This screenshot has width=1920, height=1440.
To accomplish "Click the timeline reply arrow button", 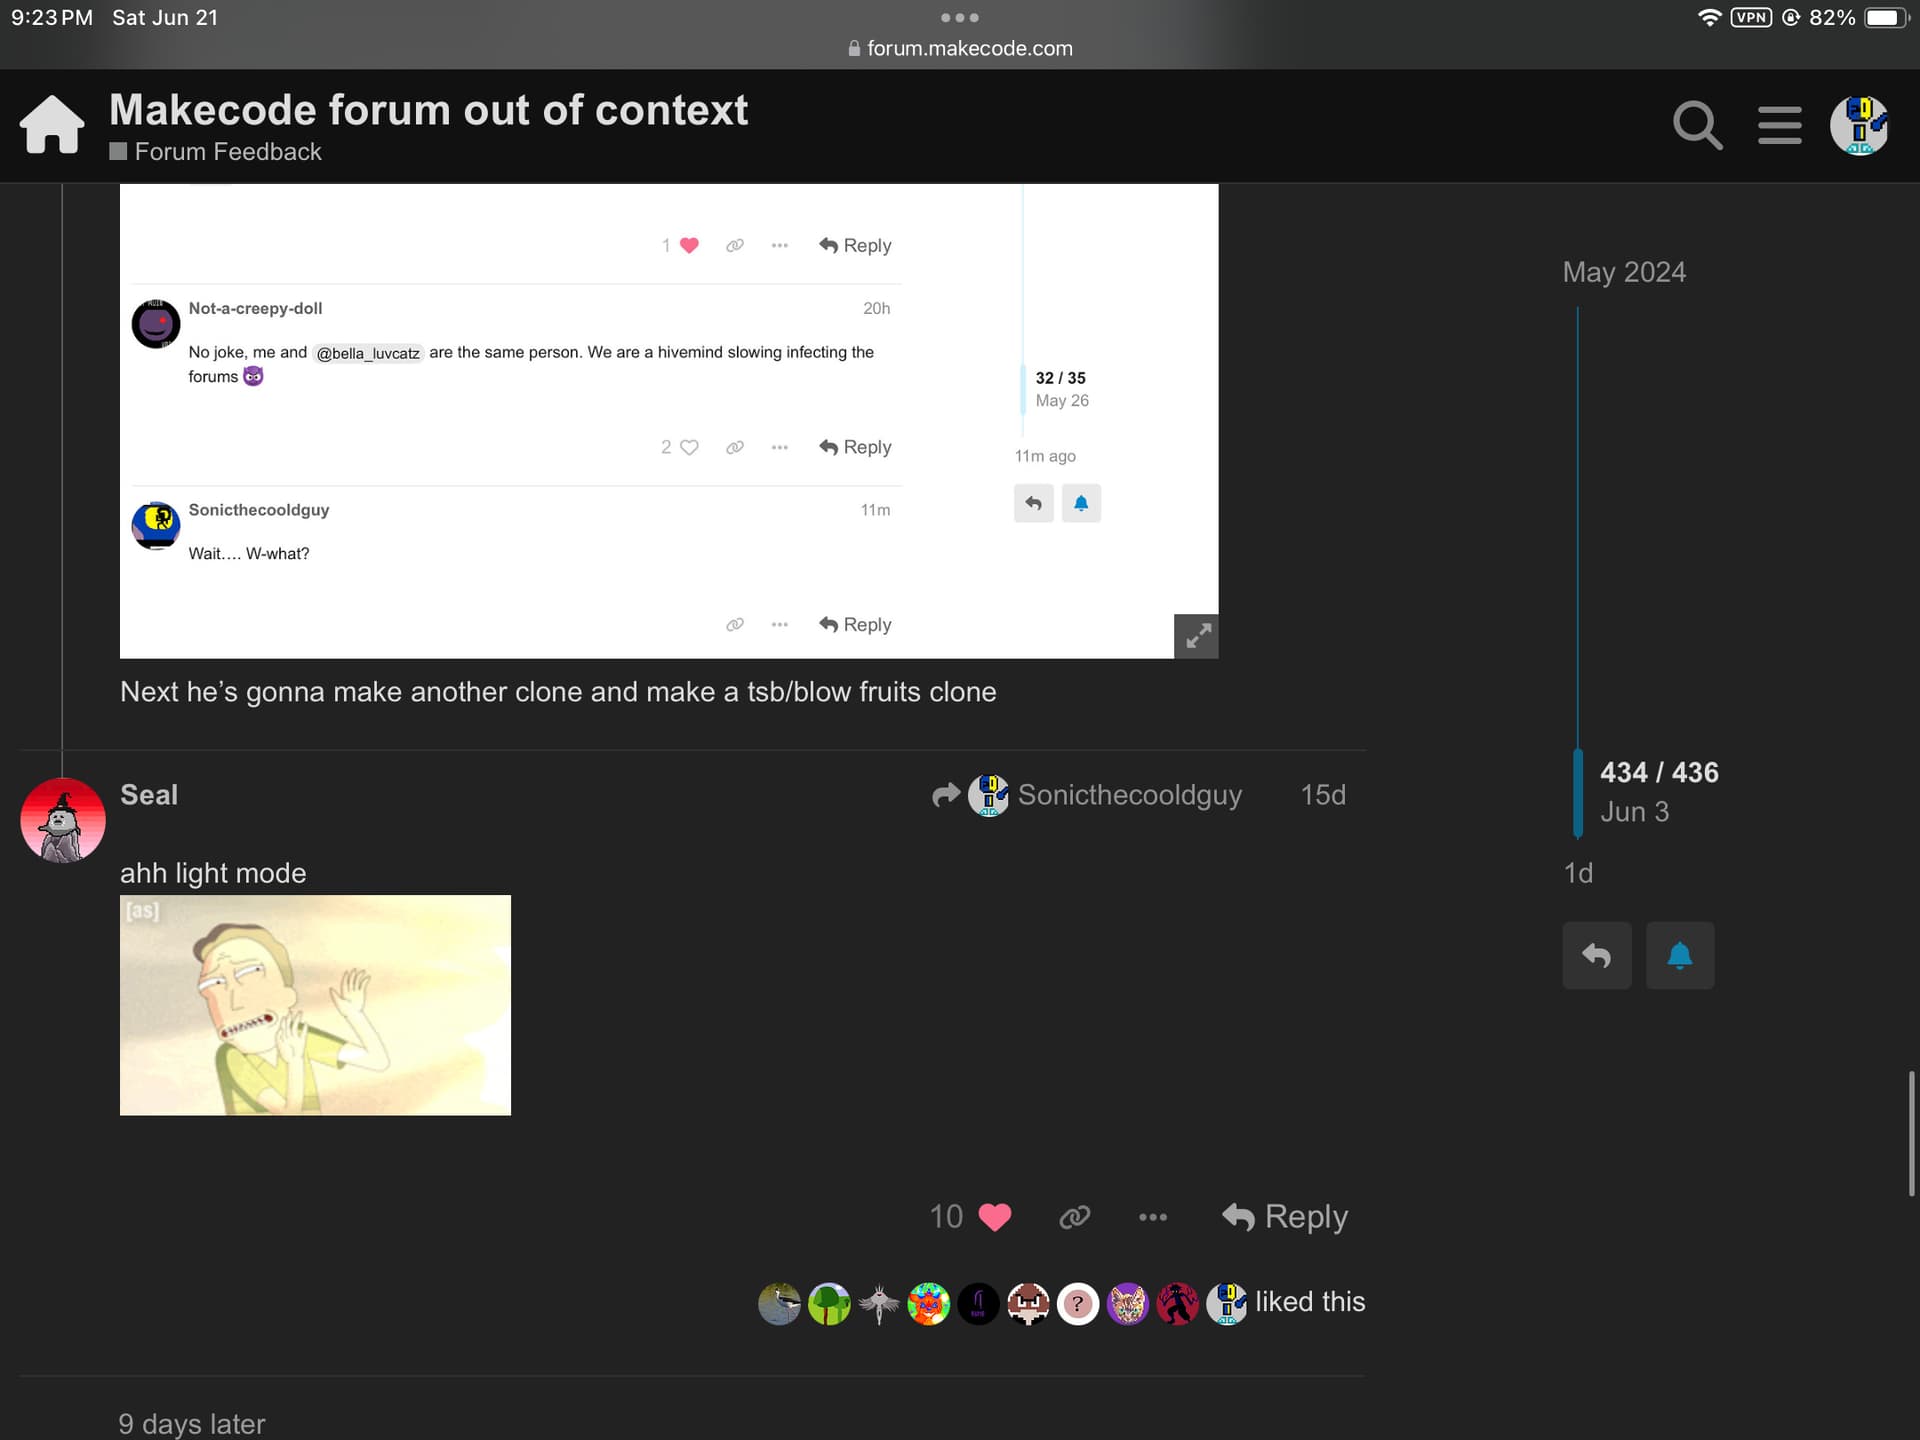I will (1596, 956).
